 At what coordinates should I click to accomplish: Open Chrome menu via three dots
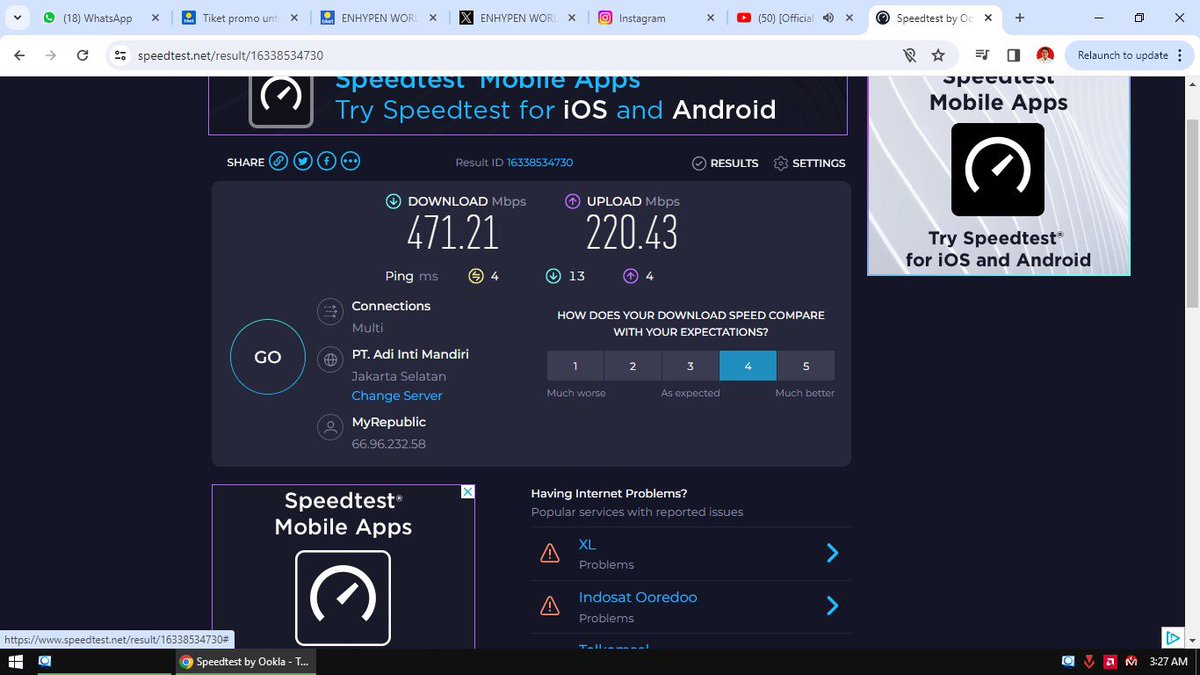tap(1180, 55)
